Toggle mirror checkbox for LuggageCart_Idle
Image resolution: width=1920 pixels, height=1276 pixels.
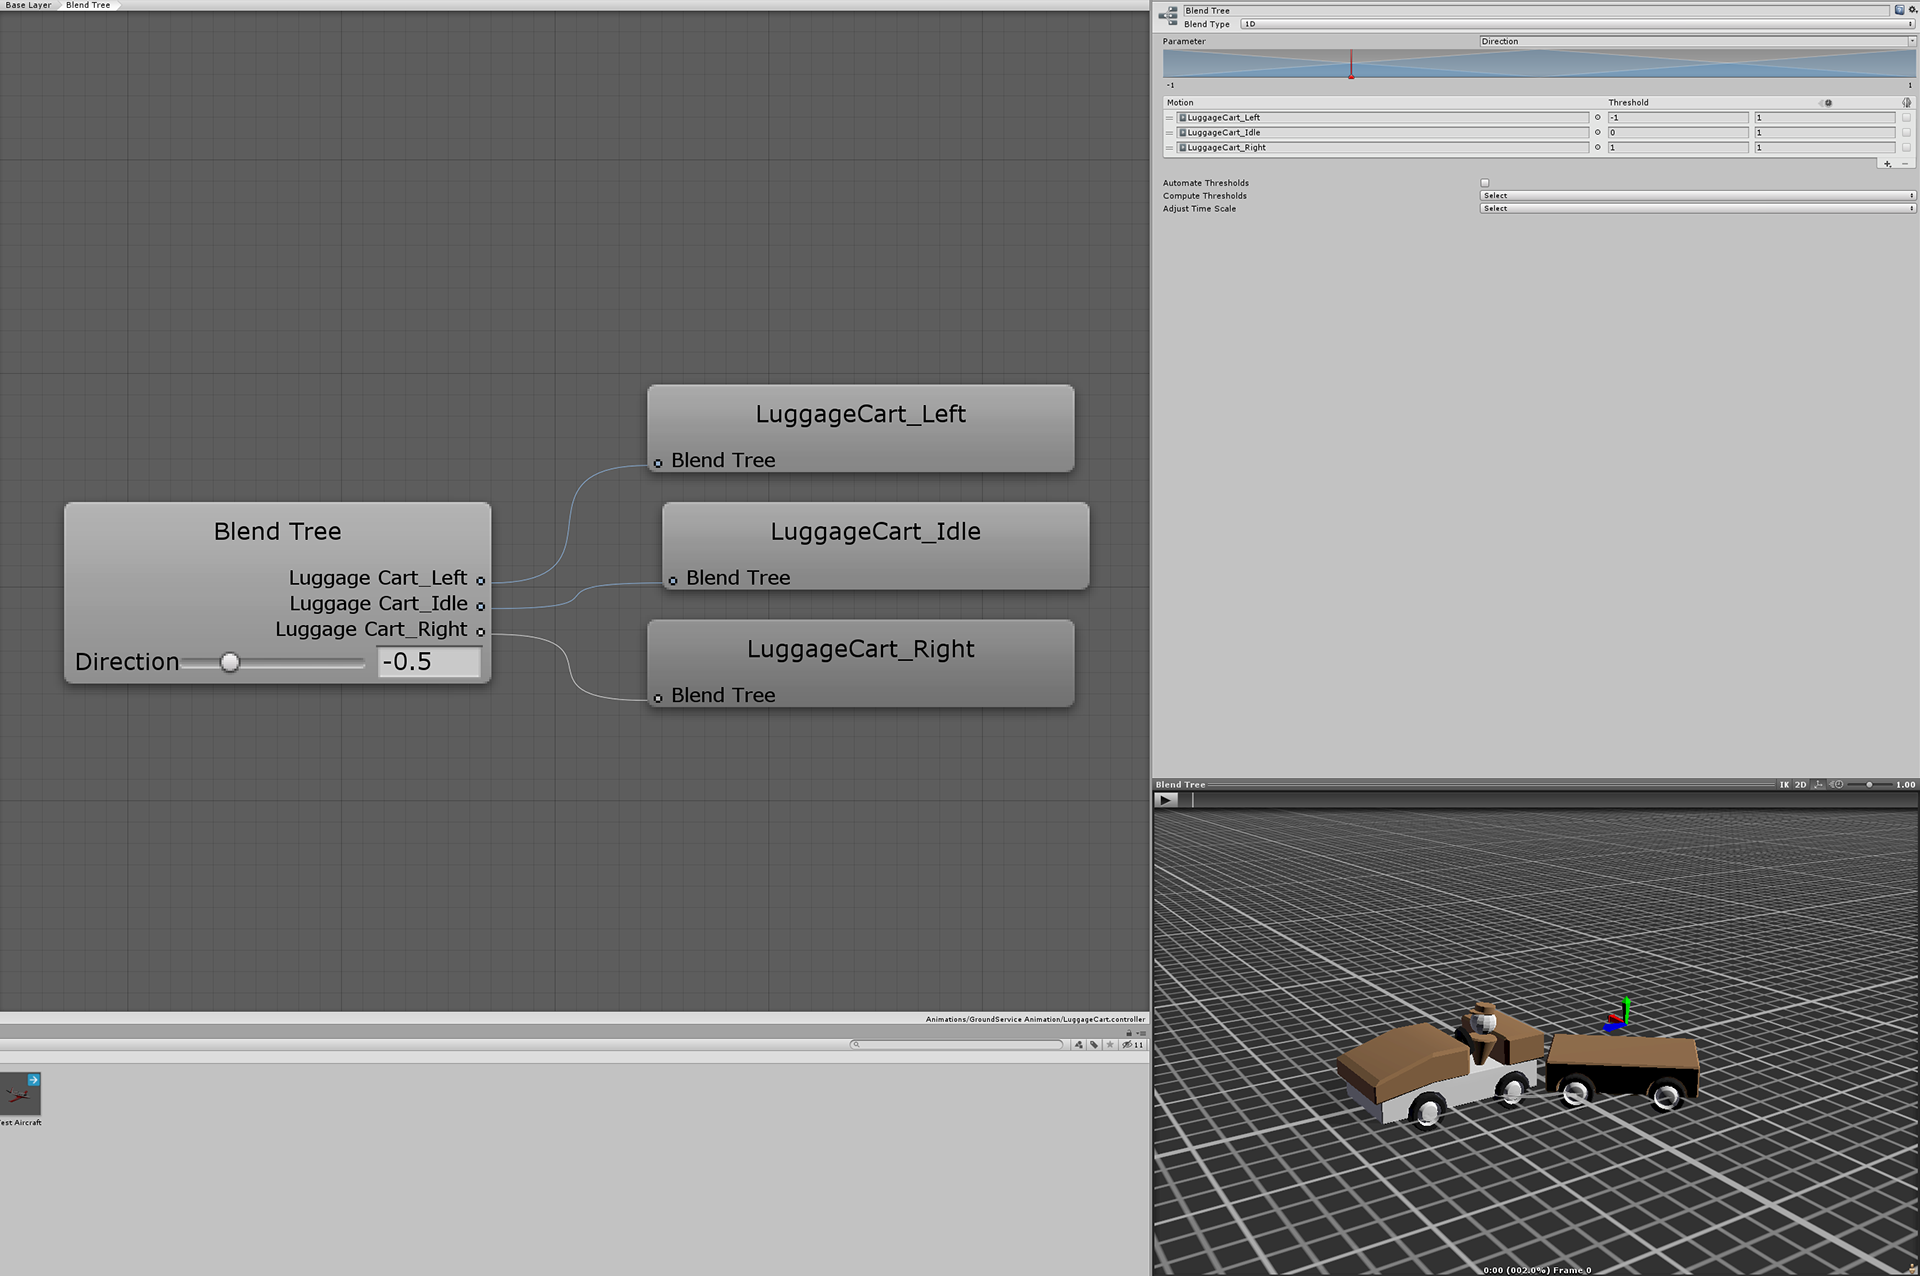[1906, 133]
